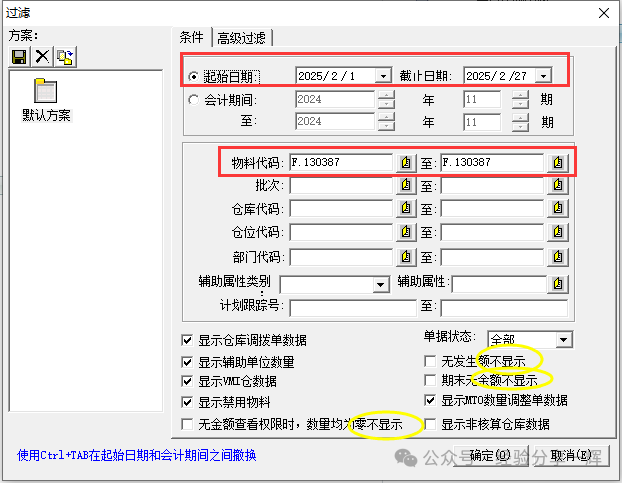Expand the 起始日期 date dropdown
Screen dimensions: 622x483
point(382,76)
